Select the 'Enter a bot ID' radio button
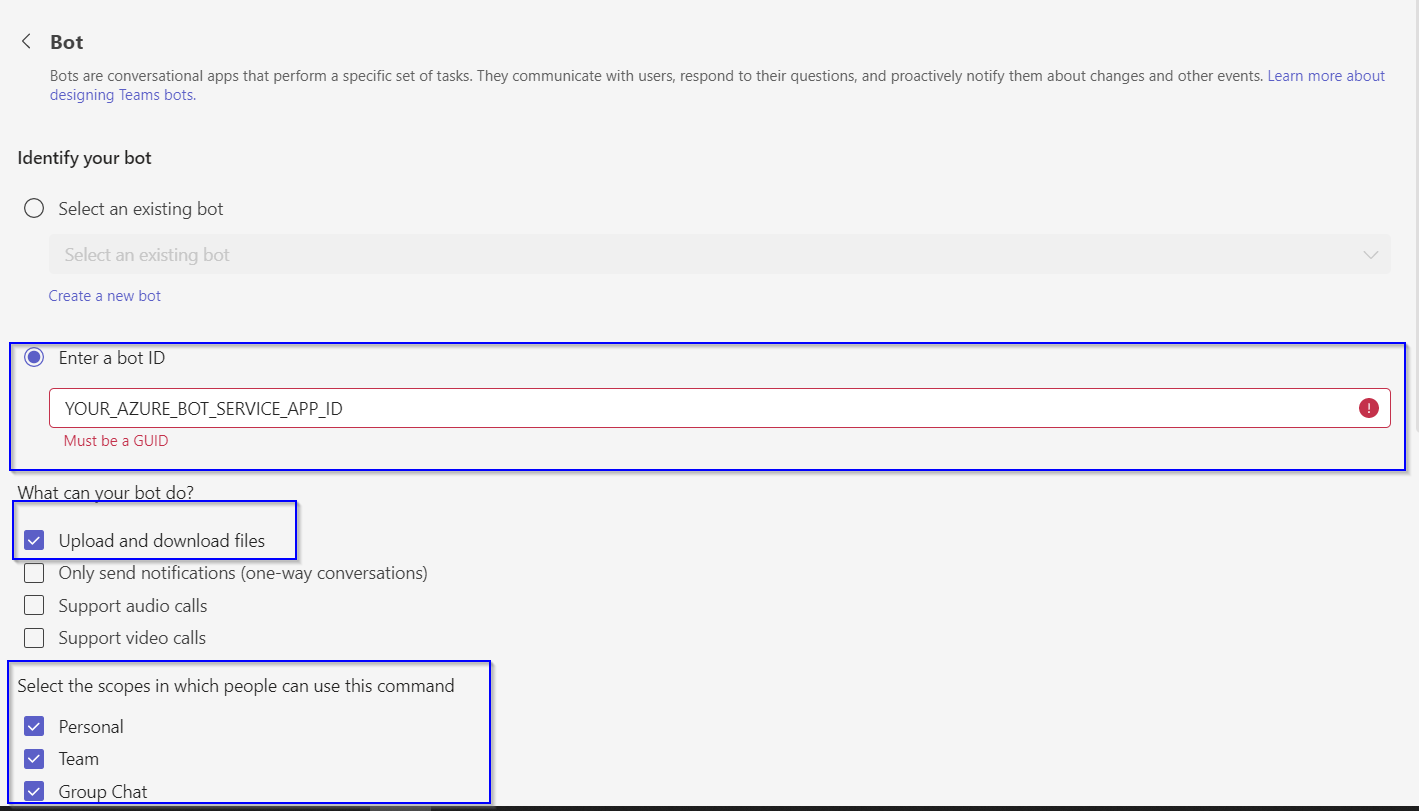Image resolution: width=1419 pixels, height=811 pixels. [34, 357]
